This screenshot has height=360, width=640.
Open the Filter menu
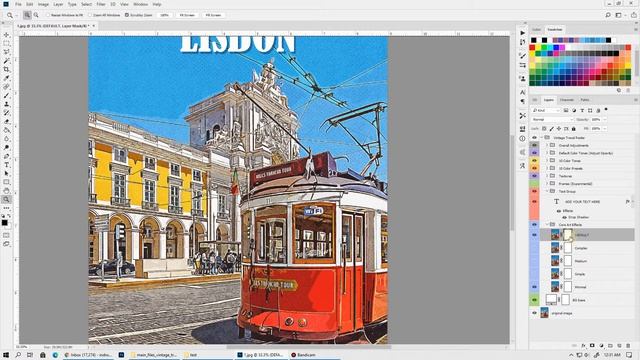pyautogui.click(x=101, y=4)
